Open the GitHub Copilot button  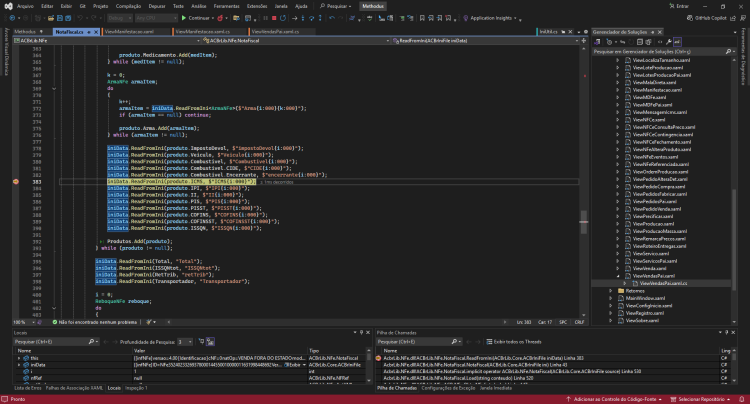click(706, 18)
